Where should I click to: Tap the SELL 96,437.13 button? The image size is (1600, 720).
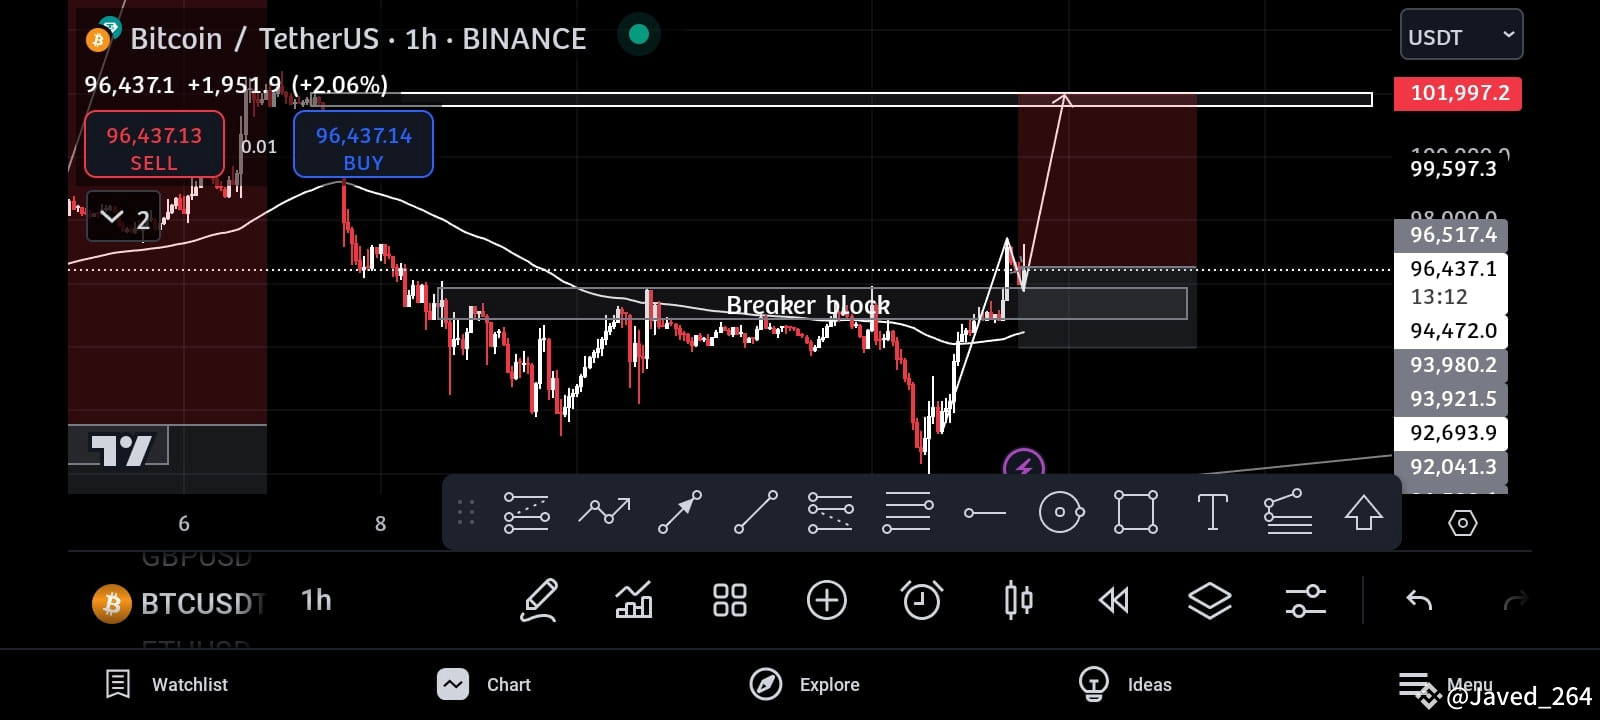pyautogui.click(x=154, y=146)
